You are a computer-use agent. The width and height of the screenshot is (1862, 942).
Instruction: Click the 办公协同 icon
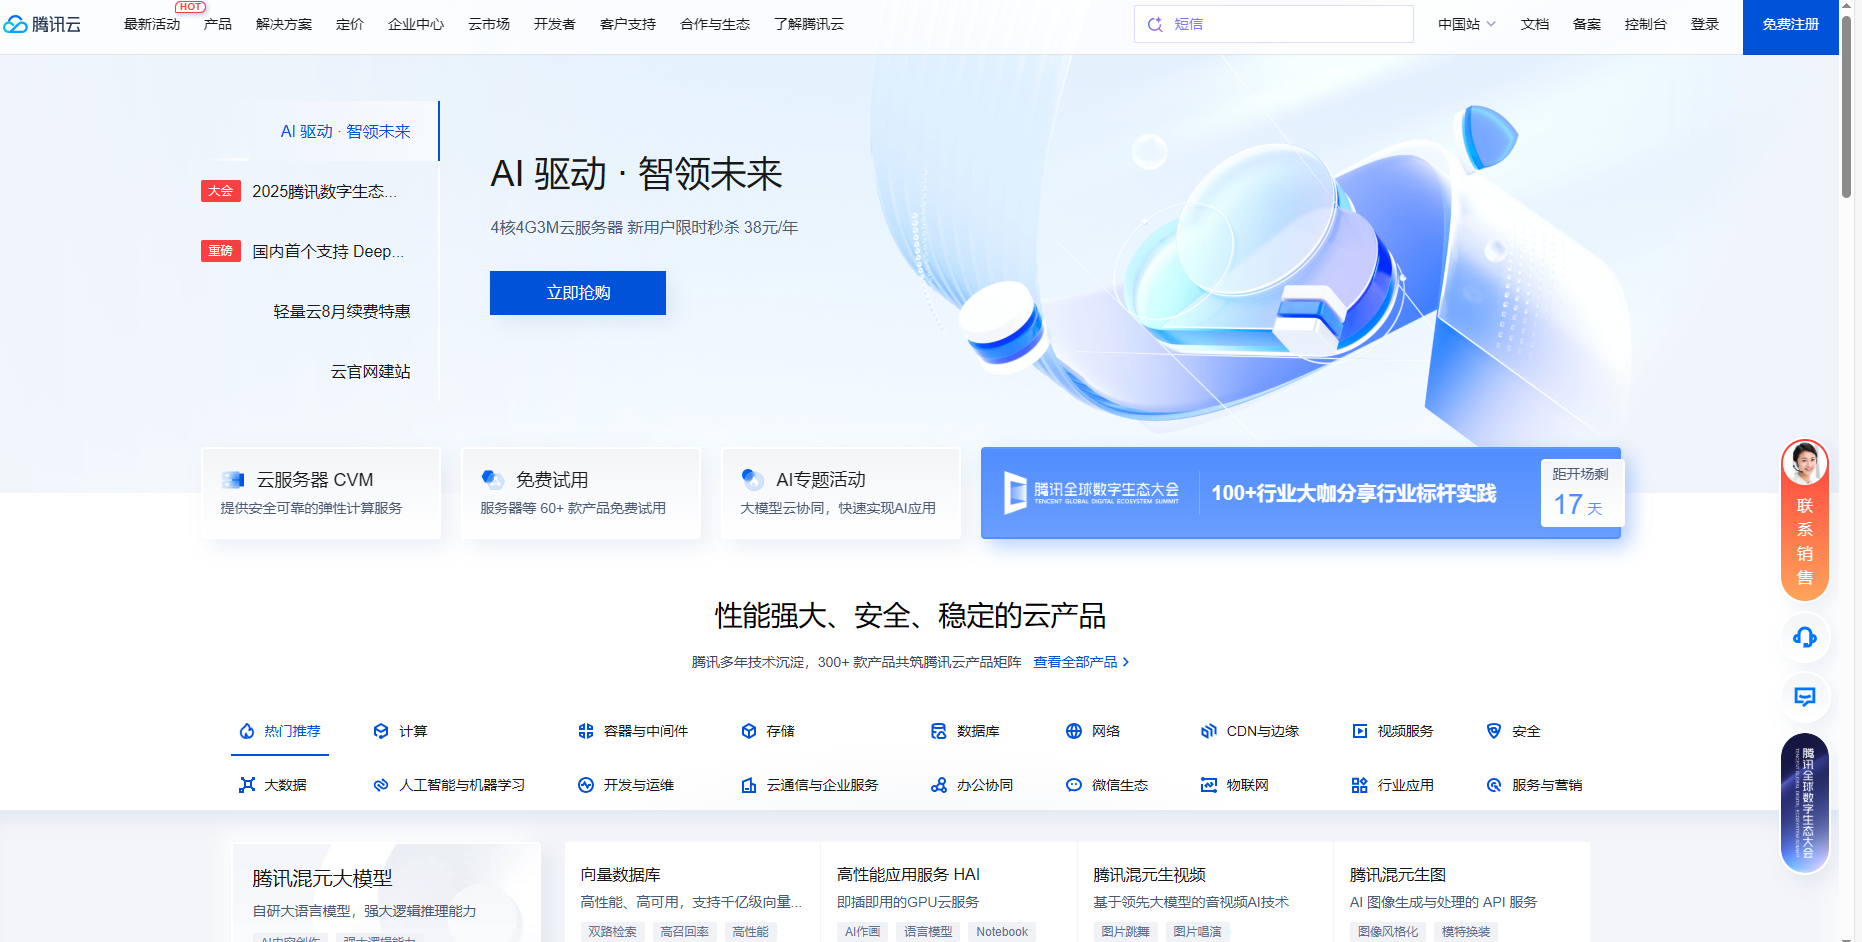(939, 785)
